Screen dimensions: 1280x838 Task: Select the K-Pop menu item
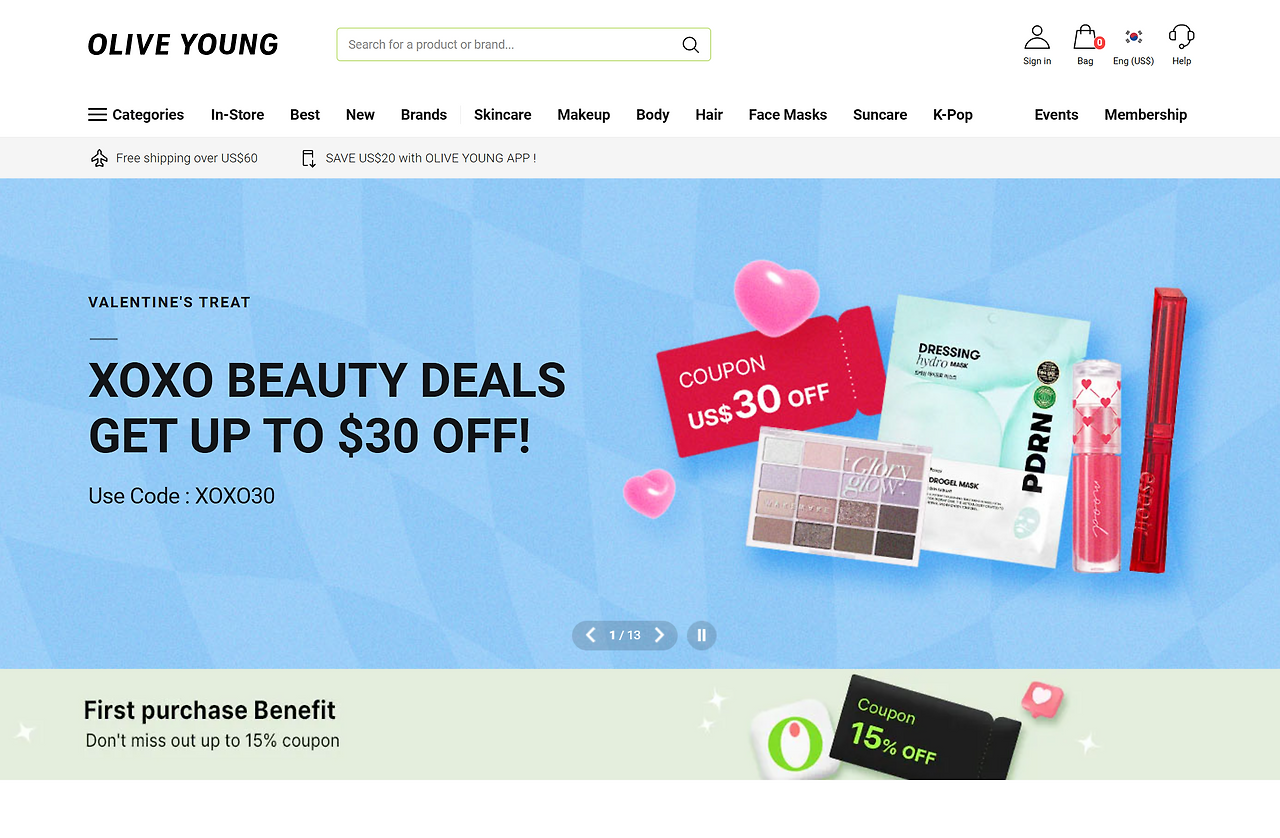coord(953,115)
